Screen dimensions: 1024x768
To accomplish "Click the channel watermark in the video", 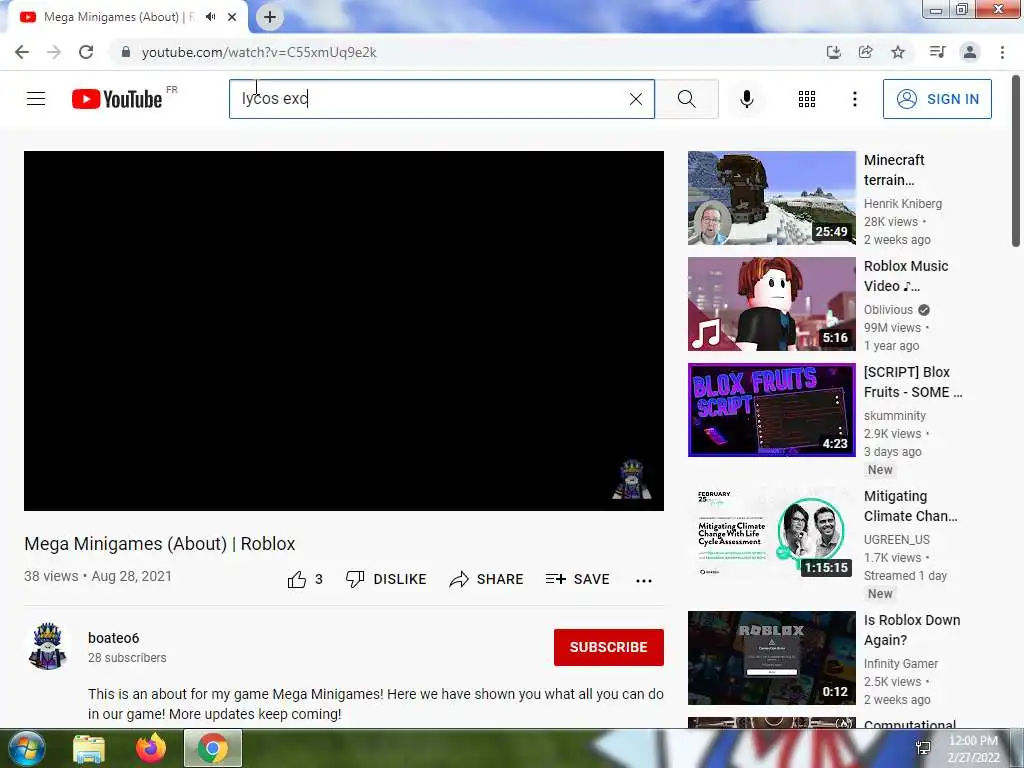I will click(x=632, y=479).
